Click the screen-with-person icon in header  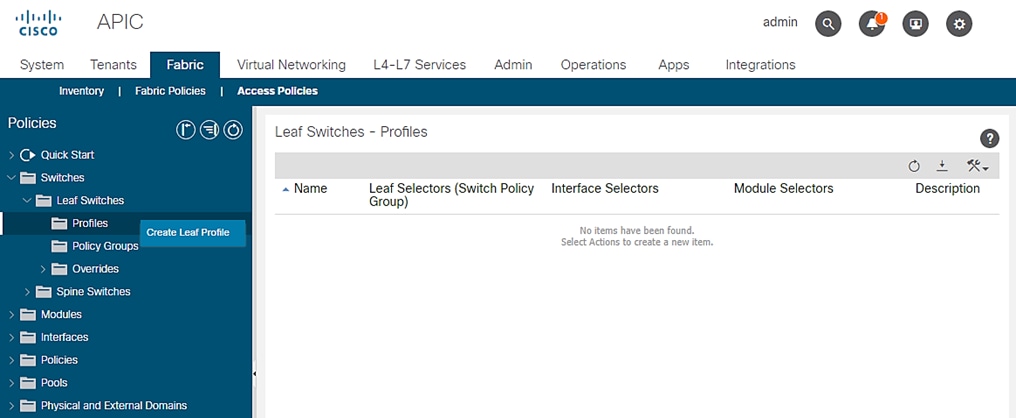(x=915, y=24)
